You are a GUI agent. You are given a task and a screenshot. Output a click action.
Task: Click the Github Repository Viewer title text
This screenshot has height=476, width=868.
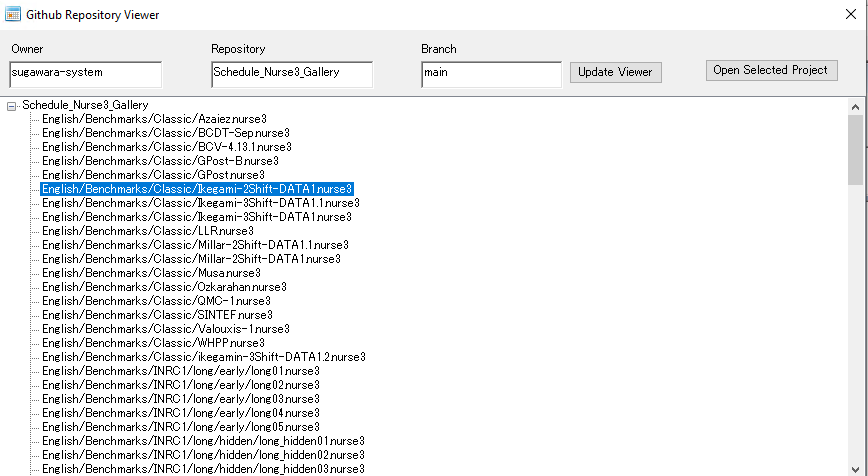[x=92, y=15]
